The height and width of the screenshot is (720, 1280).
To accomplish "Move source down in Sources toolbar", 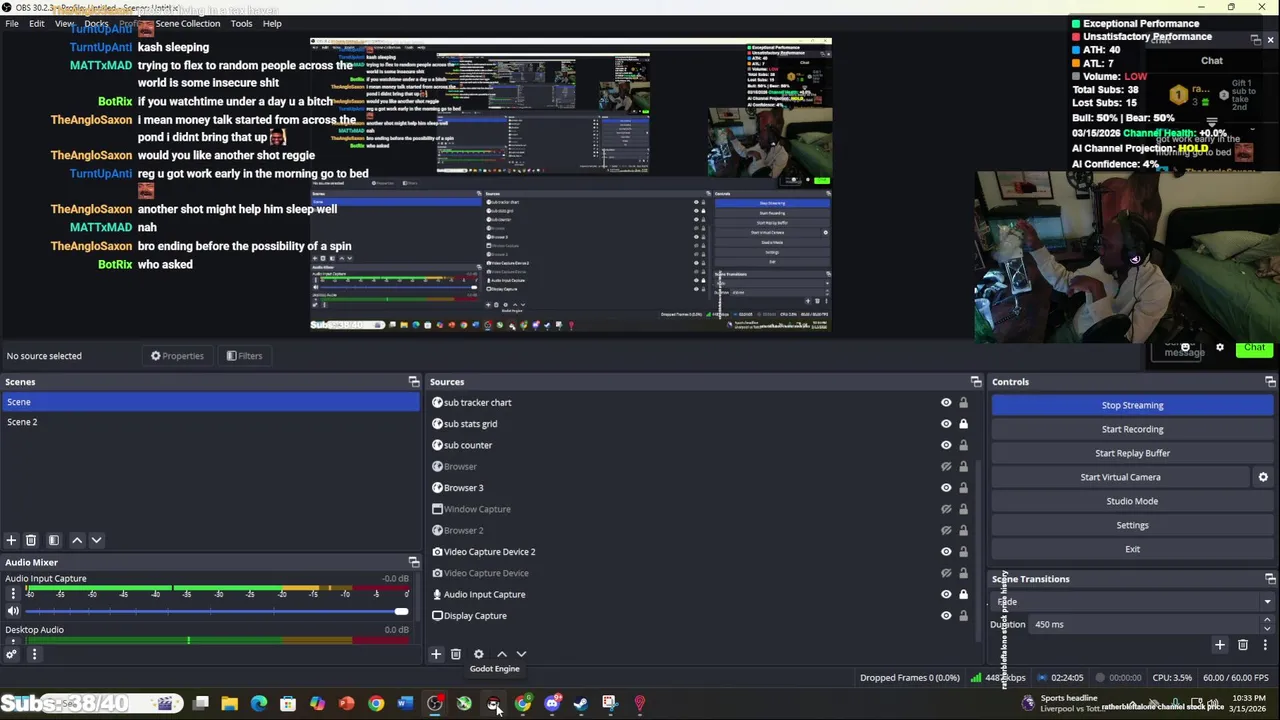I will tap(521, 654).
